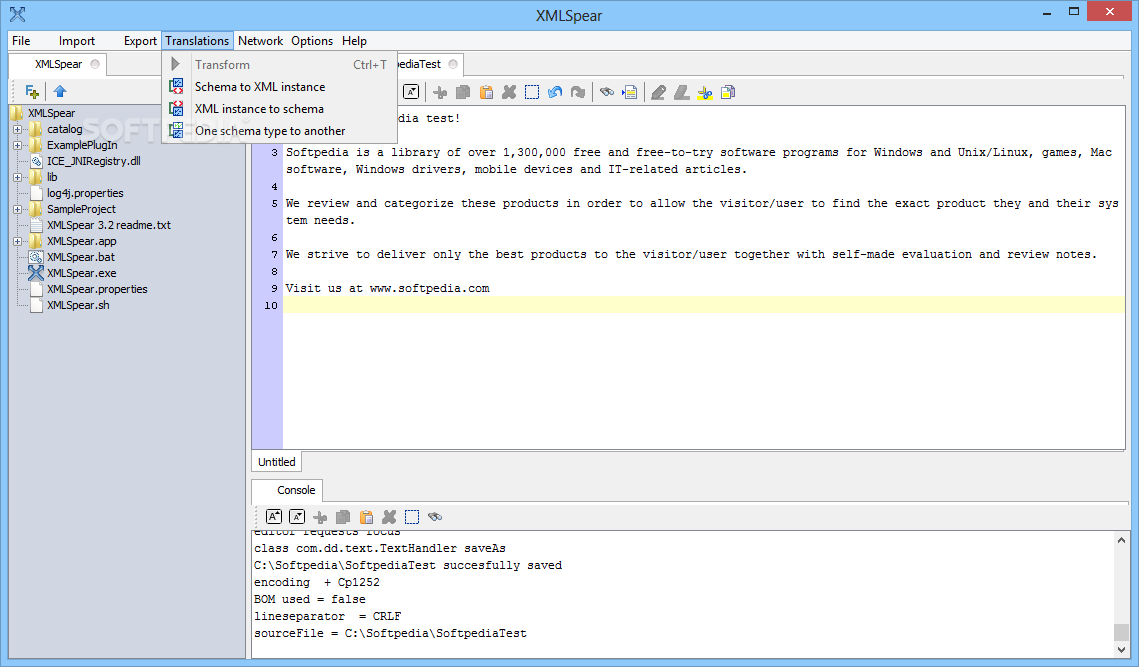The image size is (1139, 667).
Task: Click the Cut scissors icon in editor toolbar
Action: click(439, 92)
